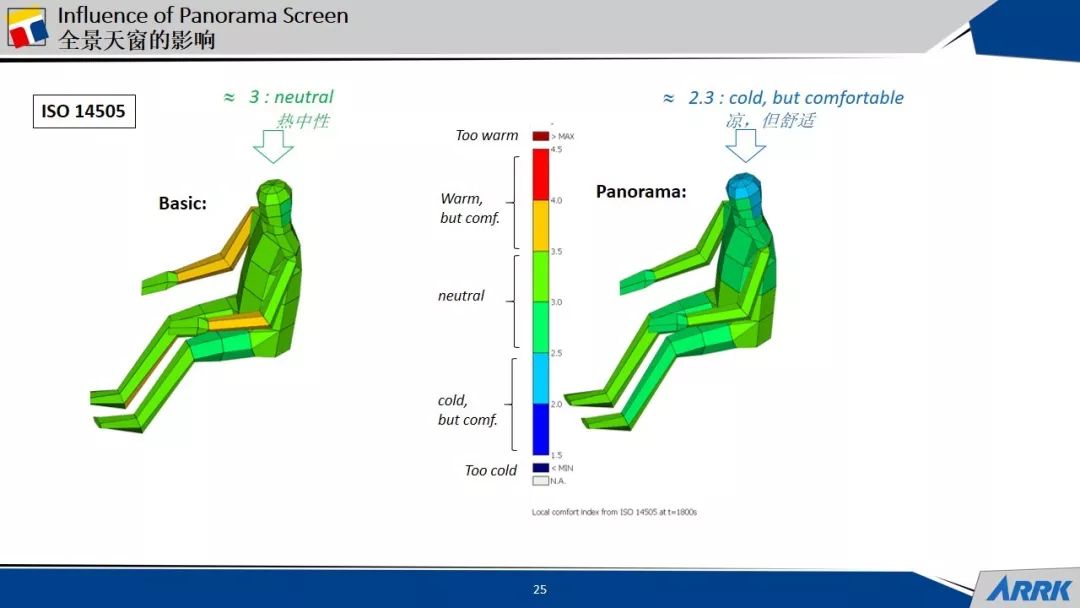Click the "Local comfort index" caption text

point(613,512)
